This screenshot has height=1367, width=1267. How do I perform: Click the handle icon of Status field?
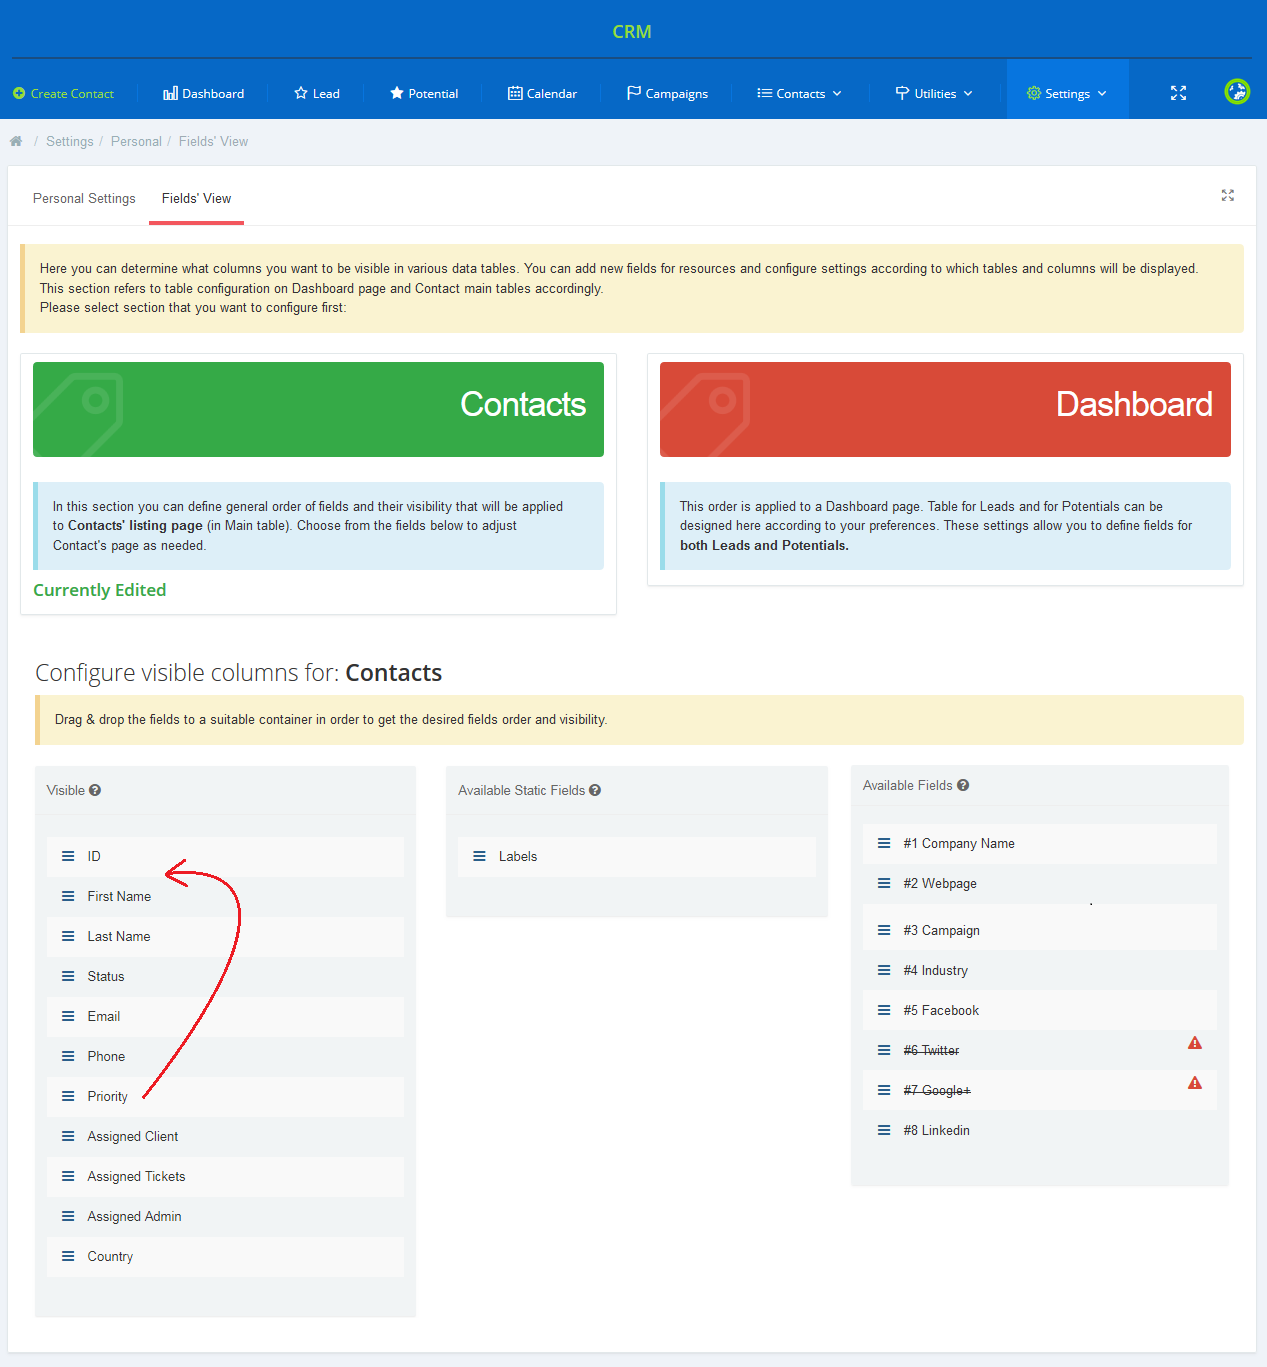pos(68,976)
